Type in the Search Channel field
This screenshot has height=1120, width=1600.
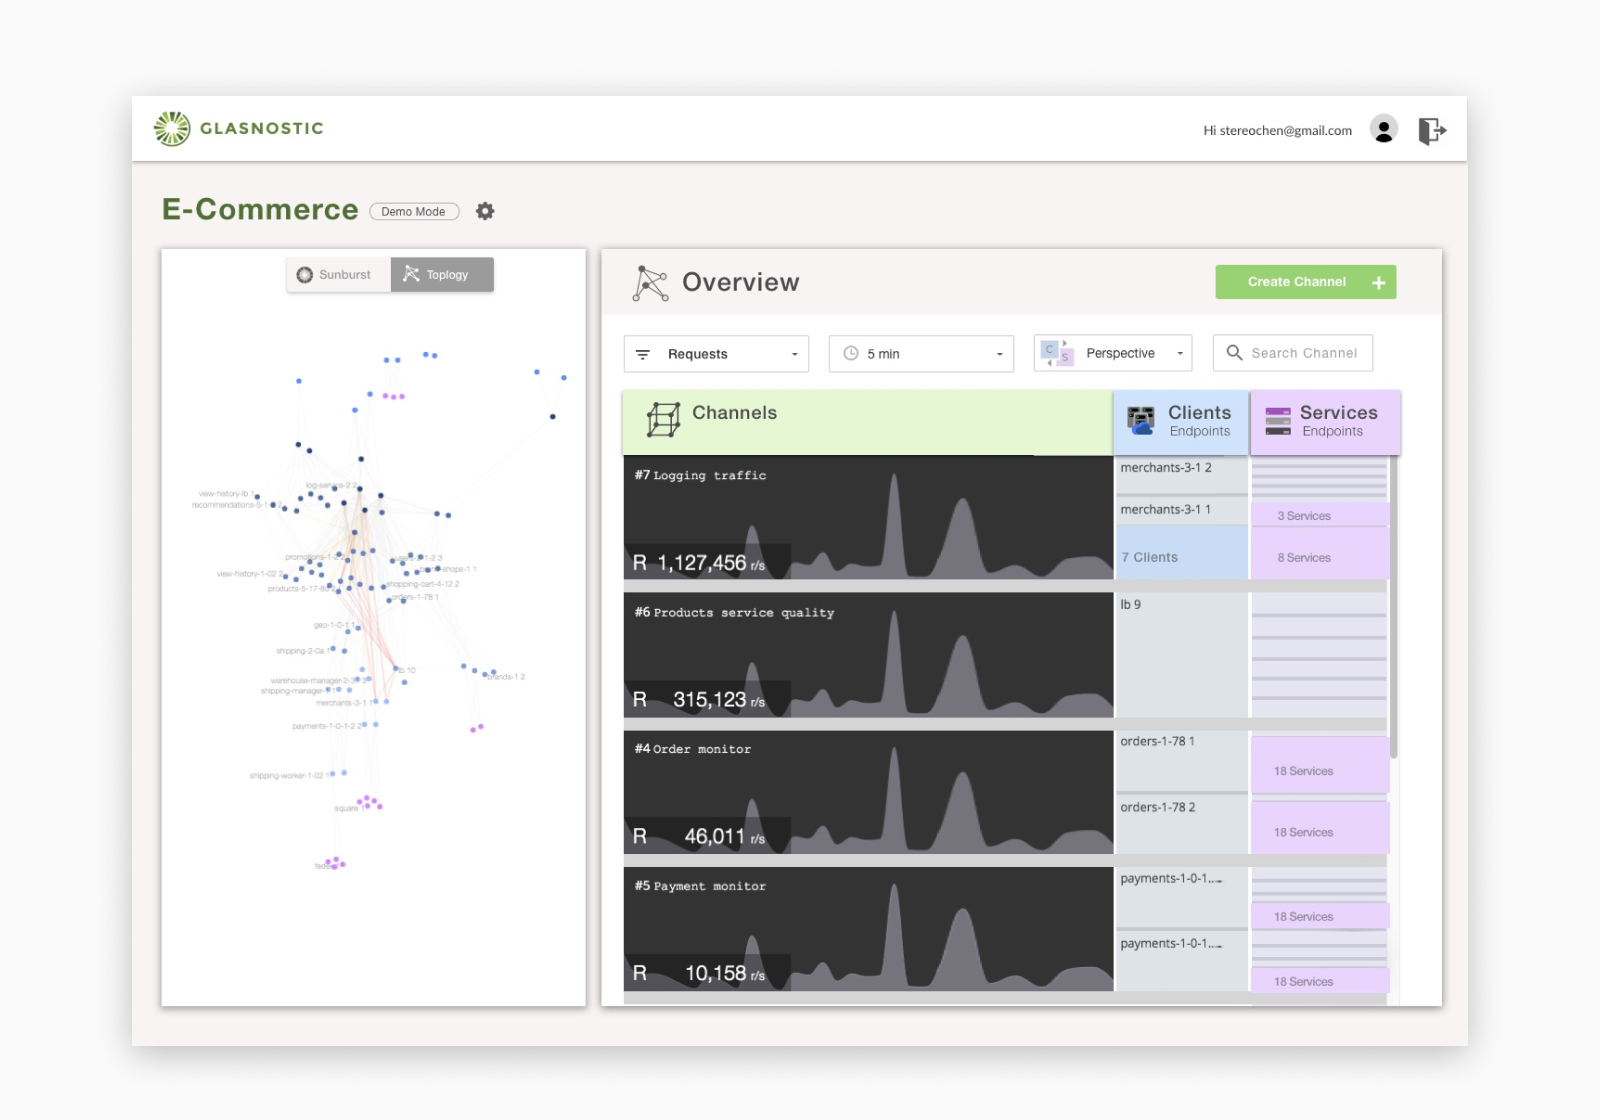[1303, 353]
